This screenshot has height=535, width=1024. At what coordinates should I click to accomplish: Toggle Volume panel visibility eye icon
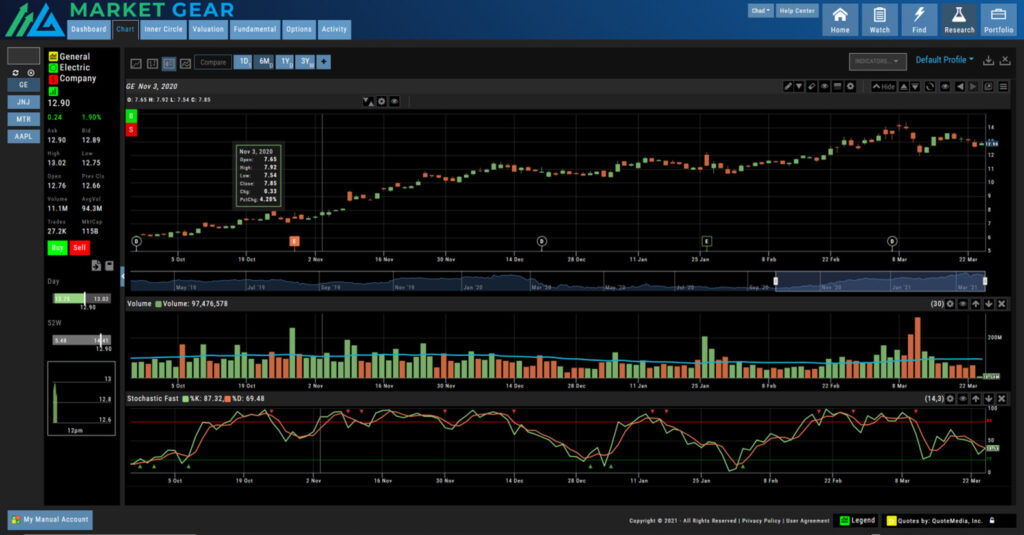click(x=963, y=304)
